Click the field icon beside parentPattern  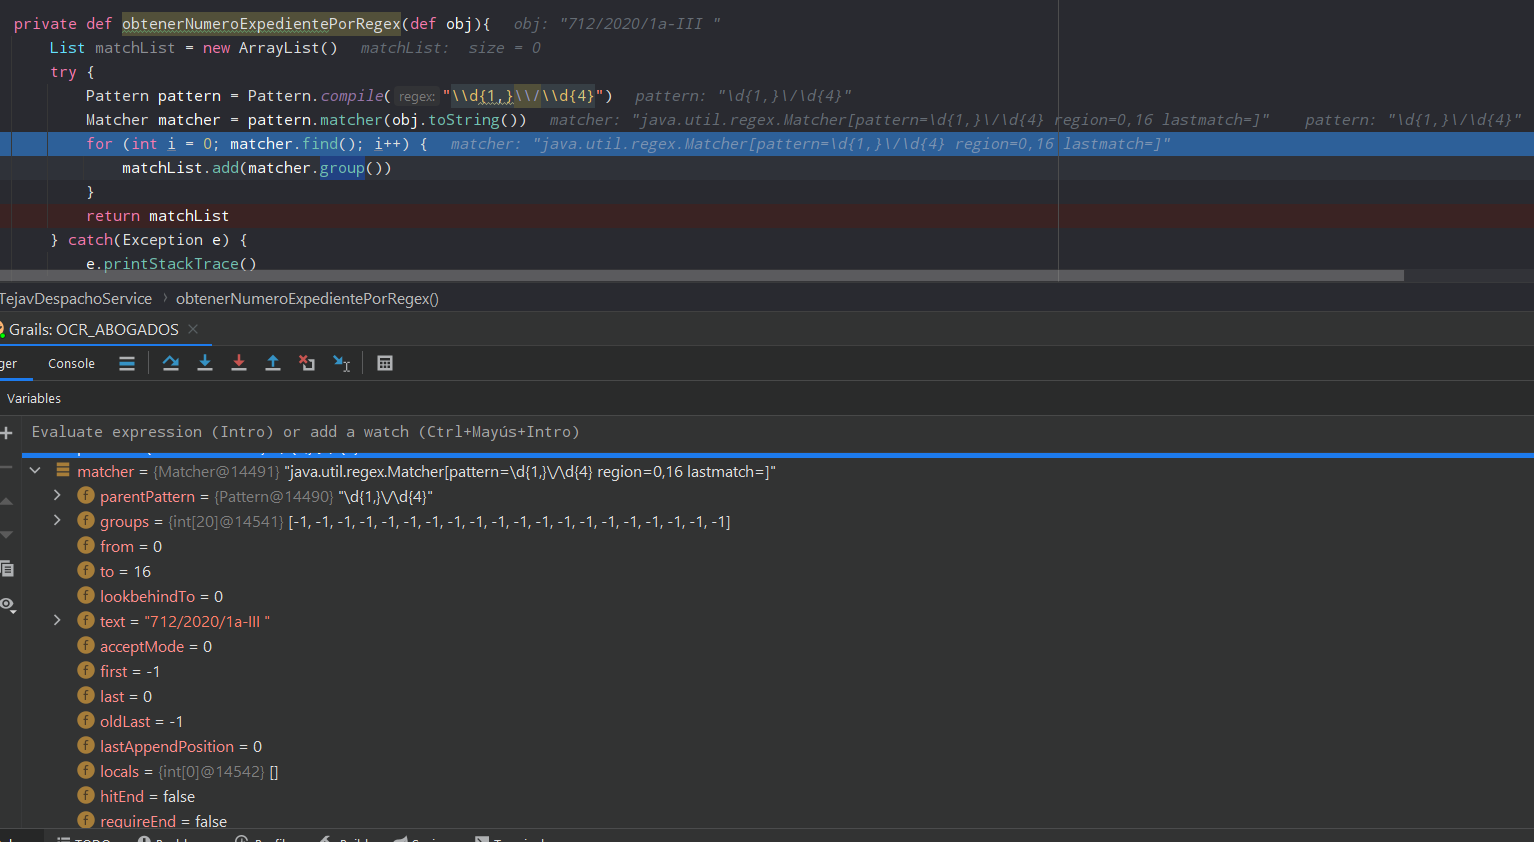click(x=86, y=496)
